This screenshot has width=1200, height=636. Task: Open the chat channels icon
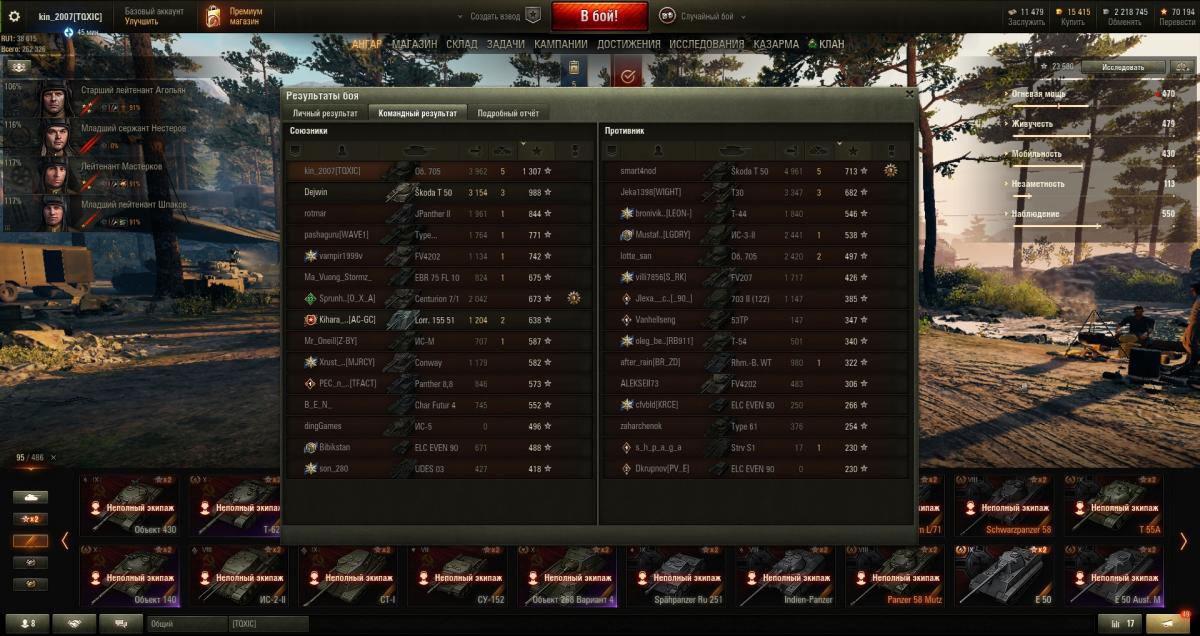pos(120,623)
